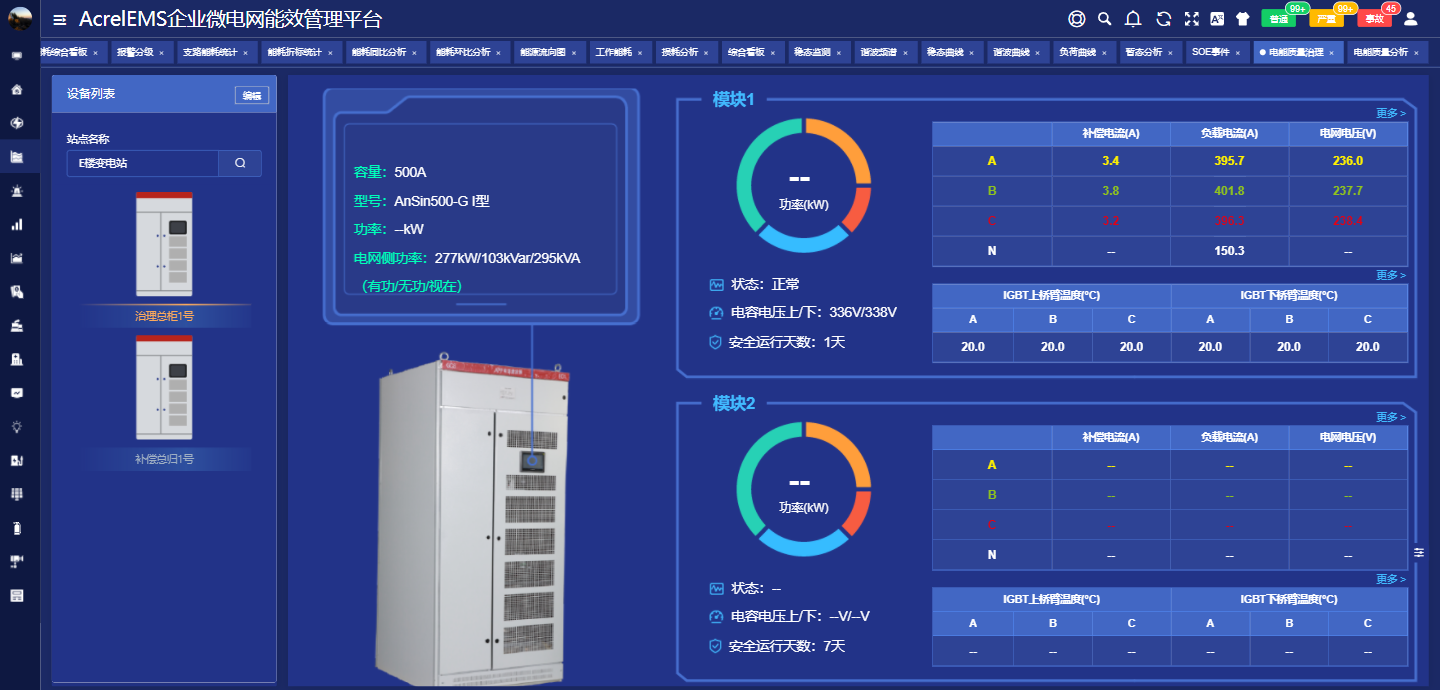Click phase A compensation current value 3.4
1440x690 pixels.
point(1110,161)
